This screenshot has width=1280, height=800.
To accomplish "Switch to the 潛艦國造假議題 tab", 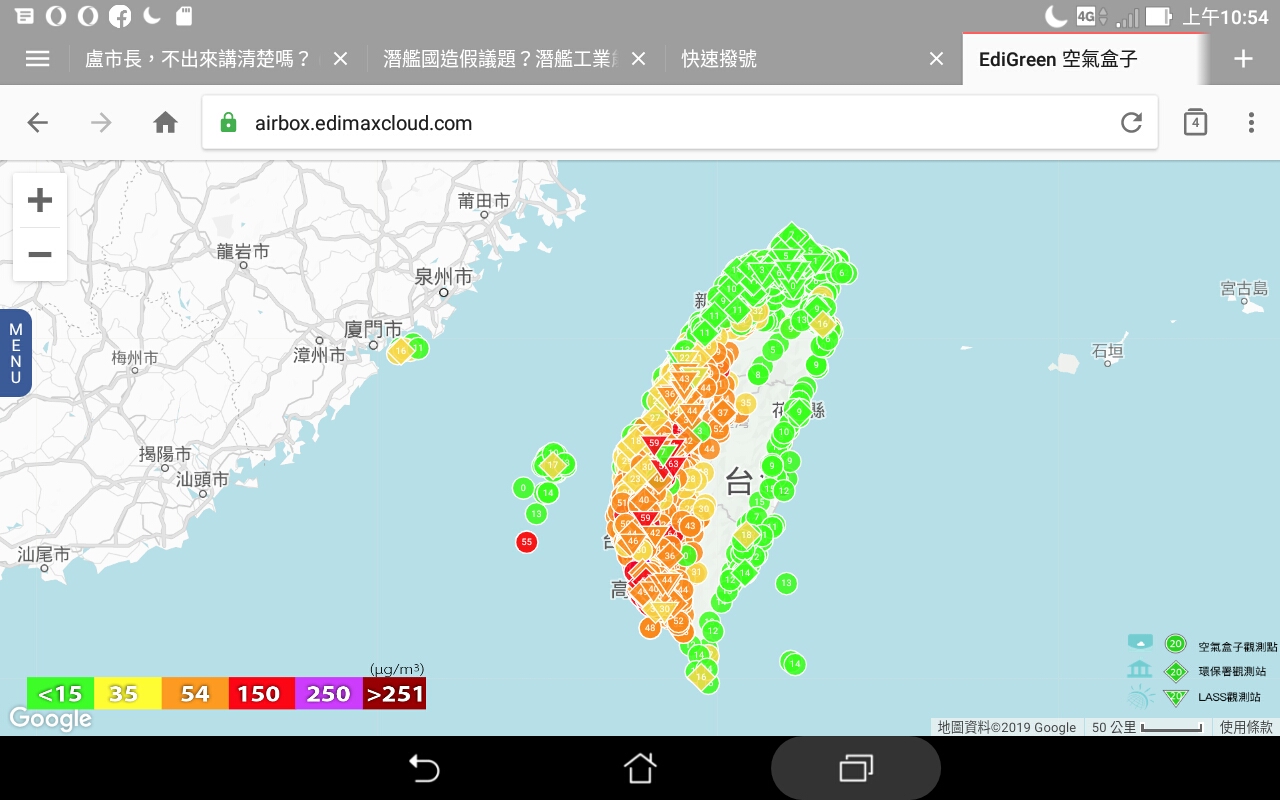I will (501, 59).
